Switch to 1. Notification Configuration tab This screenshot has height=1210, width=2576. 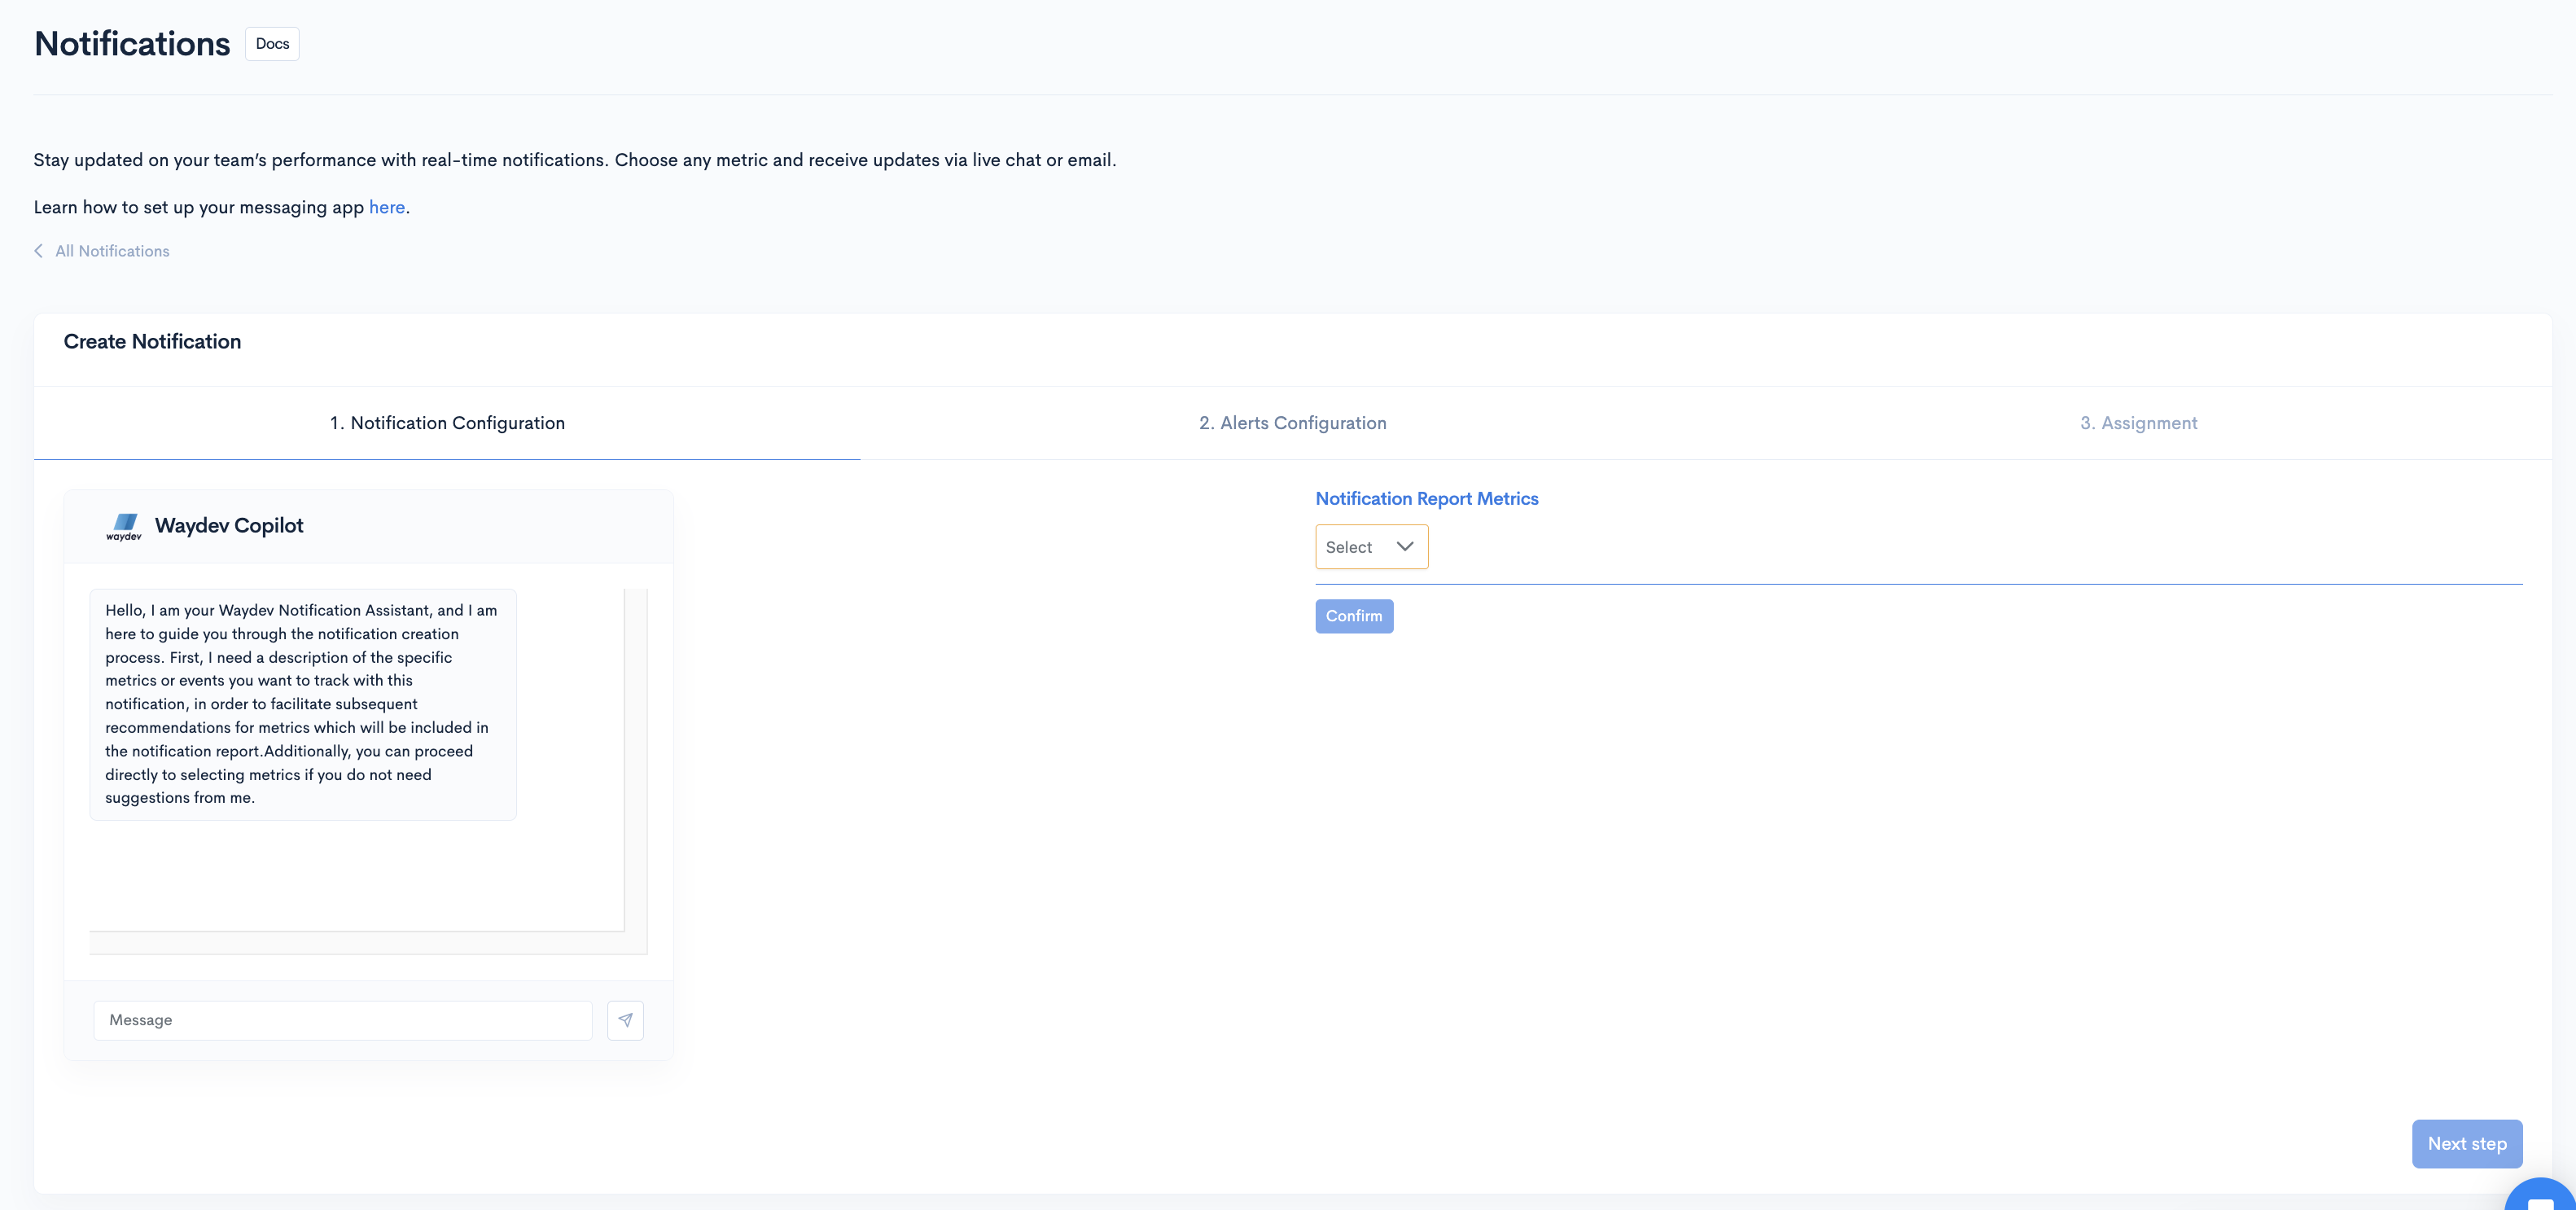pyautogui.click(x=447, y=423)
